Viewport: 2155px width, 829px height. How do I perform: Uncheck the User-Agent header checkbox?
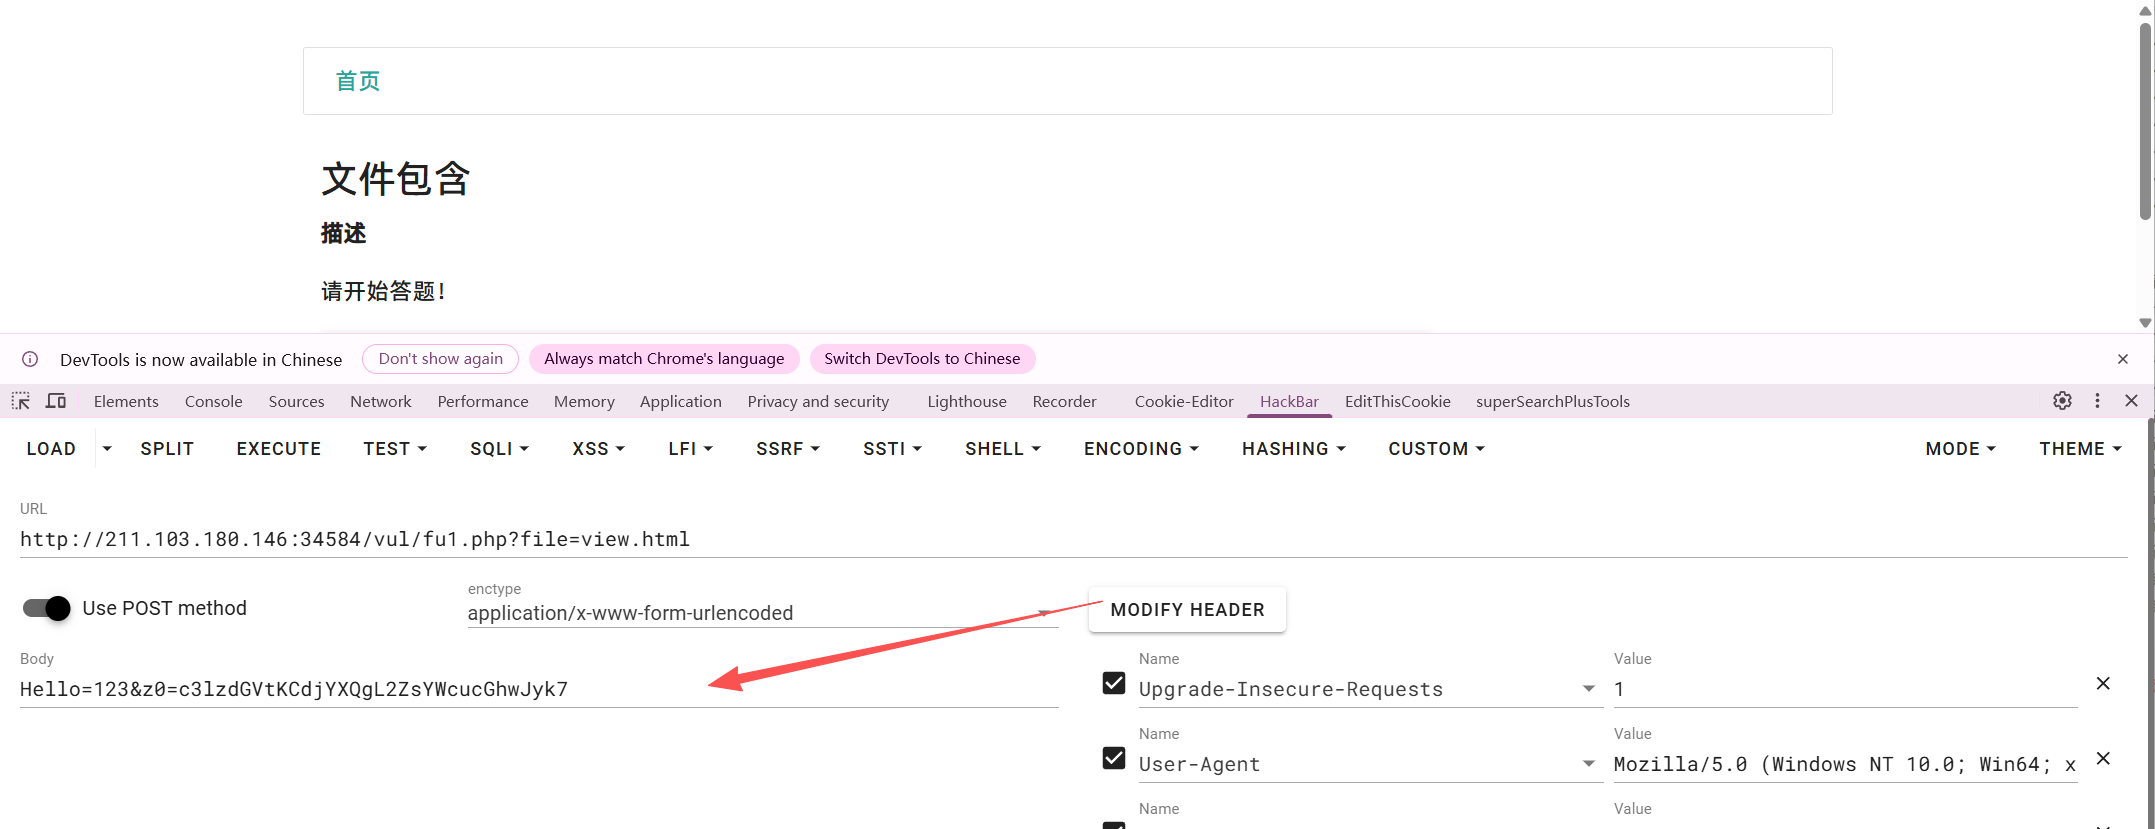coord(1114,758)
